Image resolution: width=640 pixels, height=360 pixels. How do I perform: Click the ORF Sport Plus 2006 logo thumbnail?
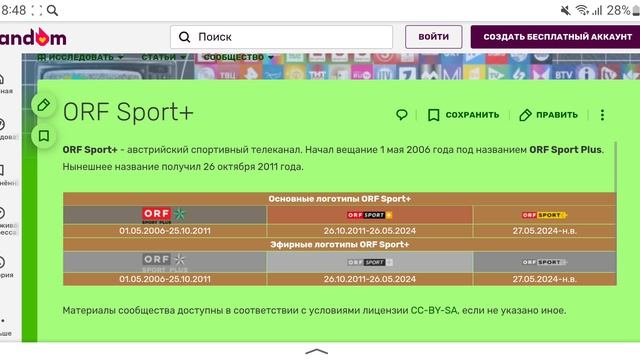click(x=163, y=215)
